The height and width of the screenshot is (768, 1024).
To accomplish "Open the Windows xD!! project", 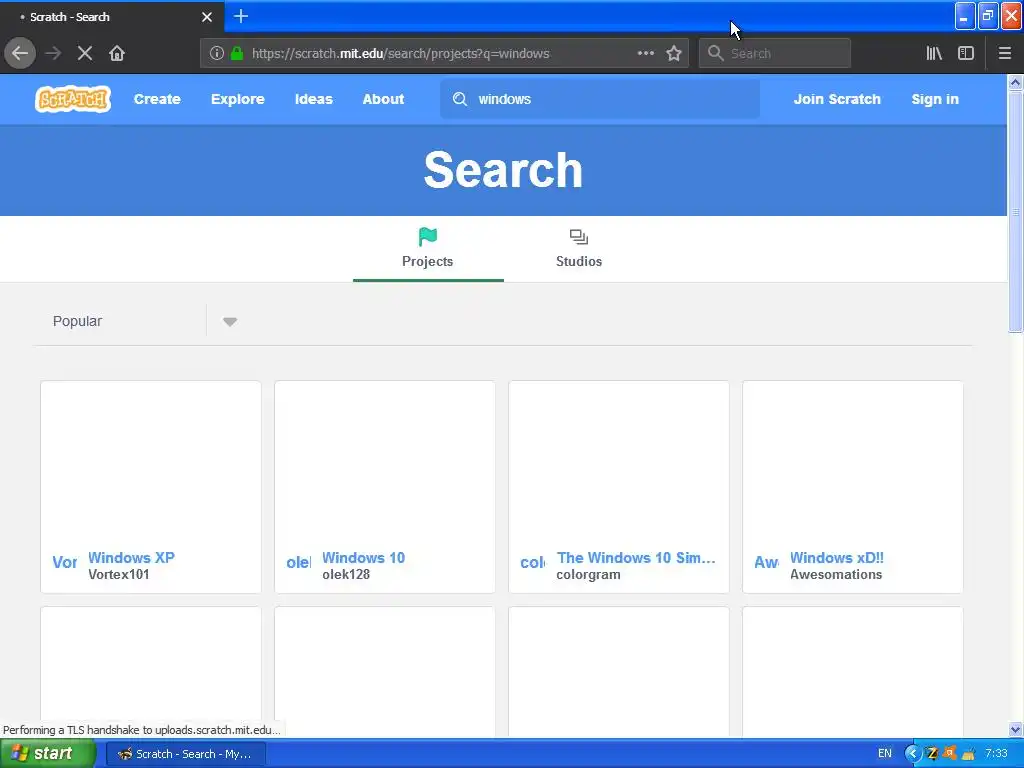I will click(x=837, y=558).
